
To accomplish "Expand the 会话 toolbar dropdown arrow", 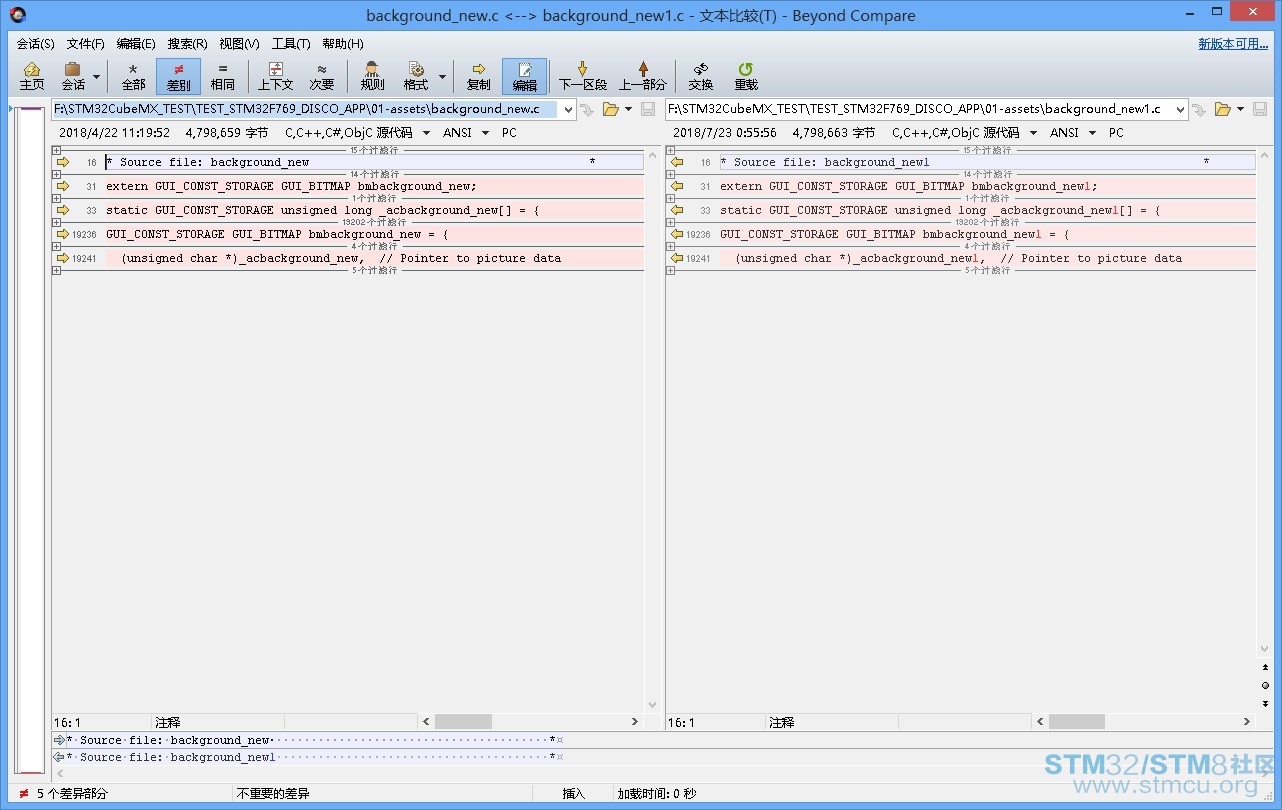I will pyautogui.click(x=97, y=77).
